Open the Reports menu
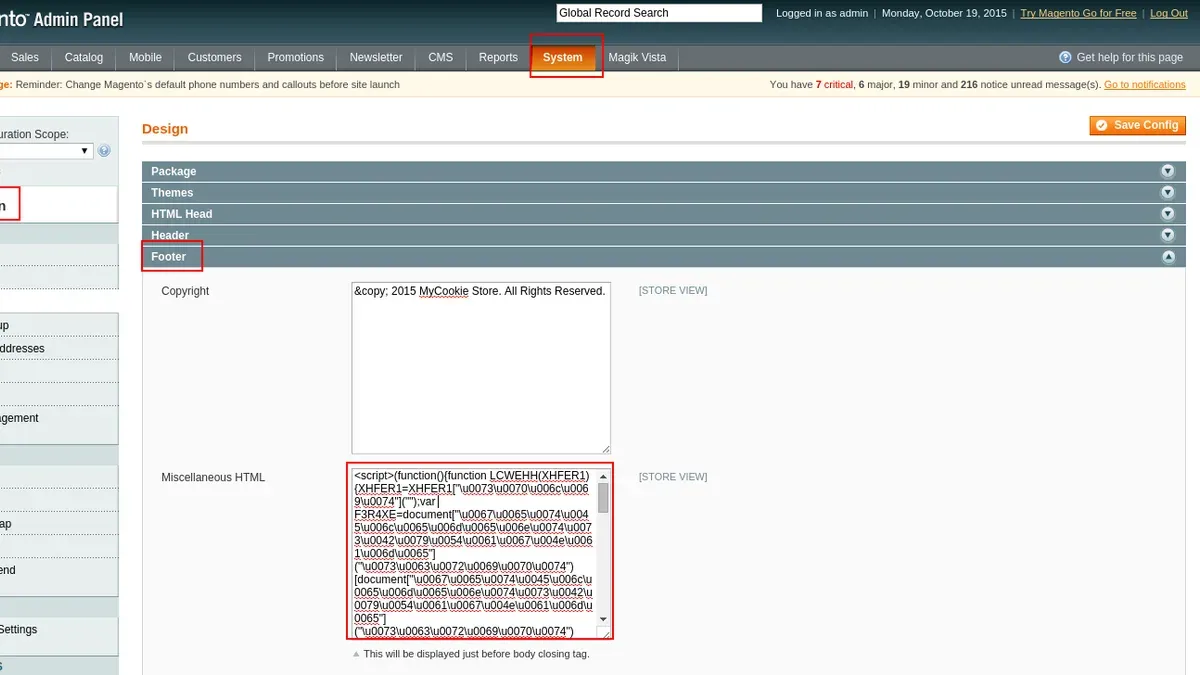This screenshot has height=675, width=1200. tap(498, 57)
